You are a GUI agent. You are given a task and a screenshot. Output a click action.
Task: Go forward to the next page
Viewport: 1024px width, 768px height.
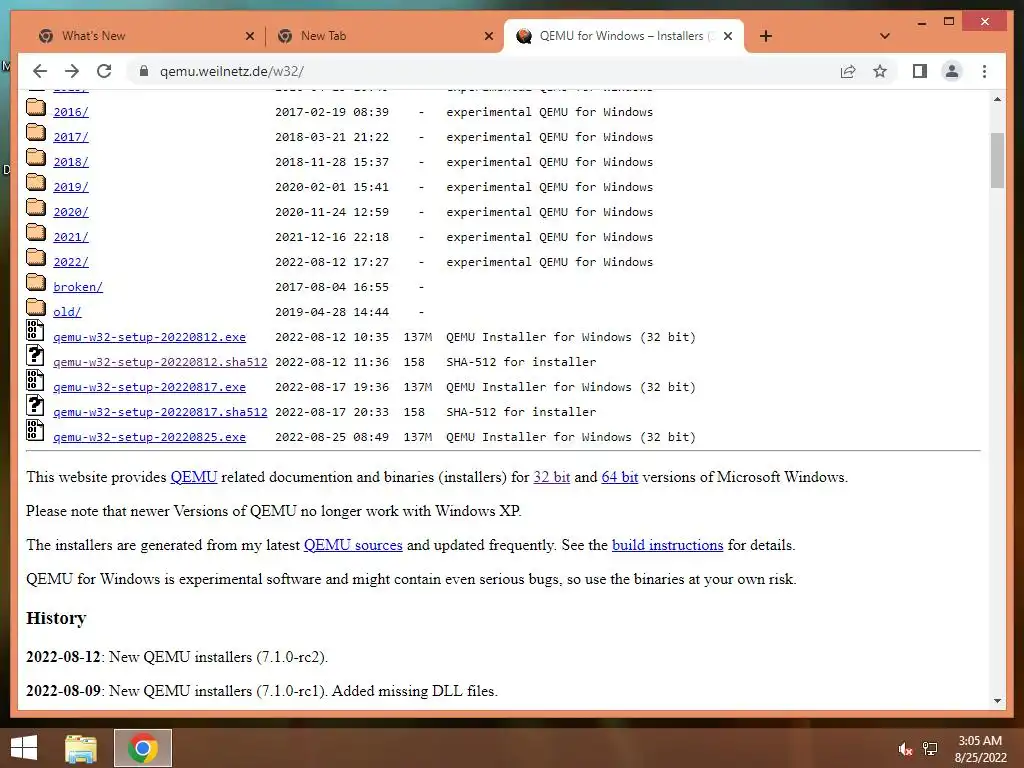pyautogui.click(x=72, y=71)
